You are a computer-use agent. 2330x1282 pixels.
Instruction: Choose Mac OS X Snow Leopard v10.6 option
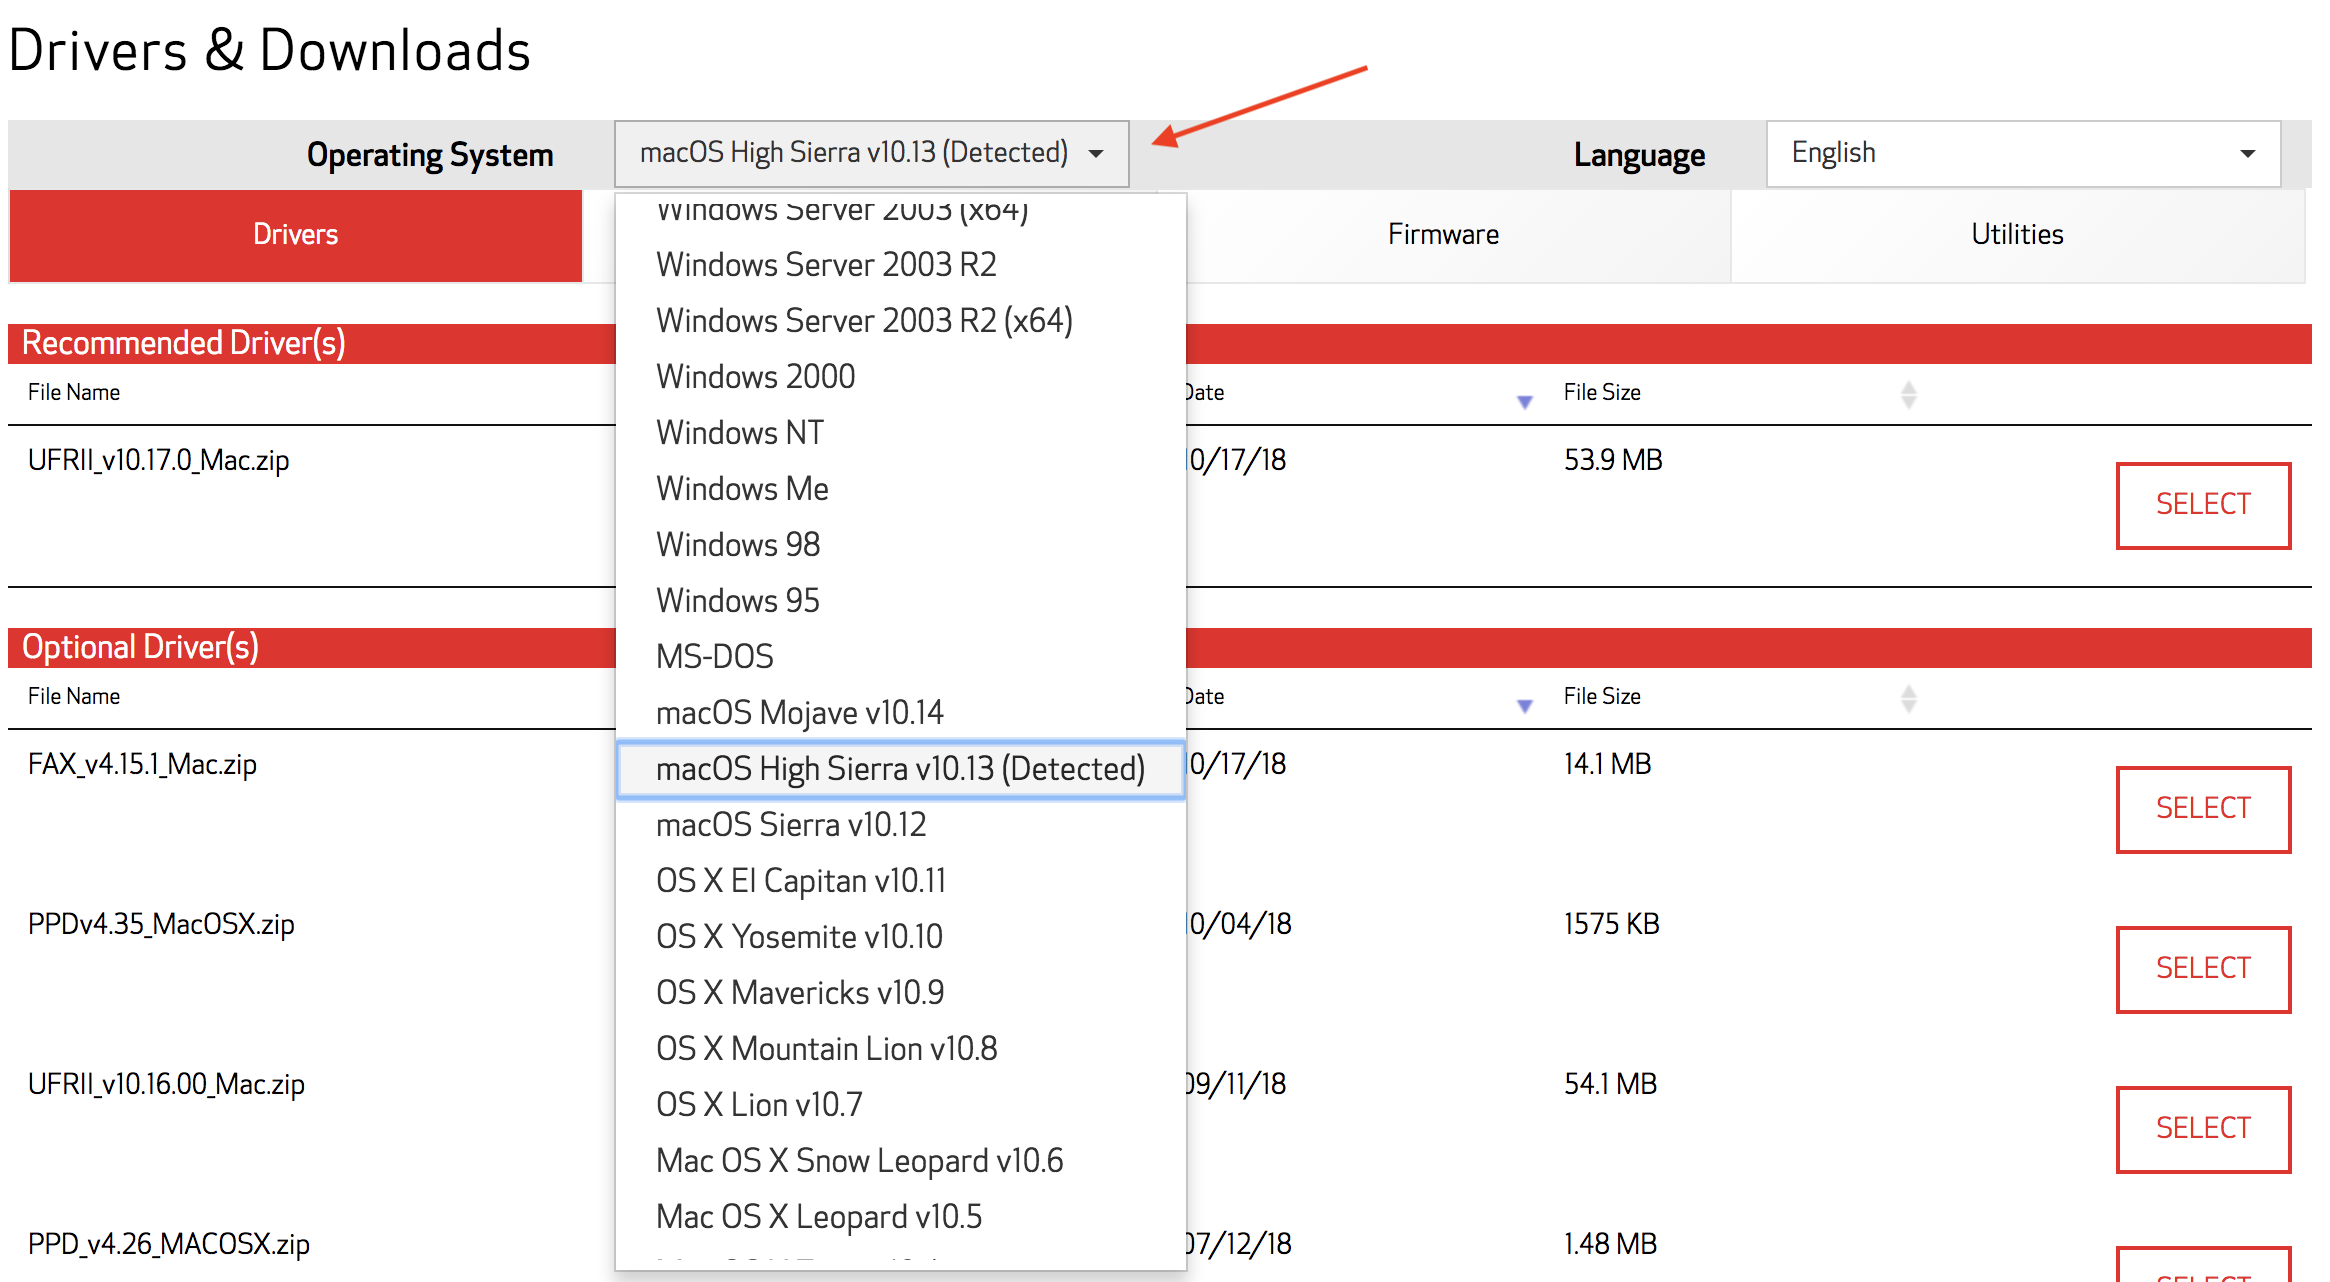coord(900,1161)
